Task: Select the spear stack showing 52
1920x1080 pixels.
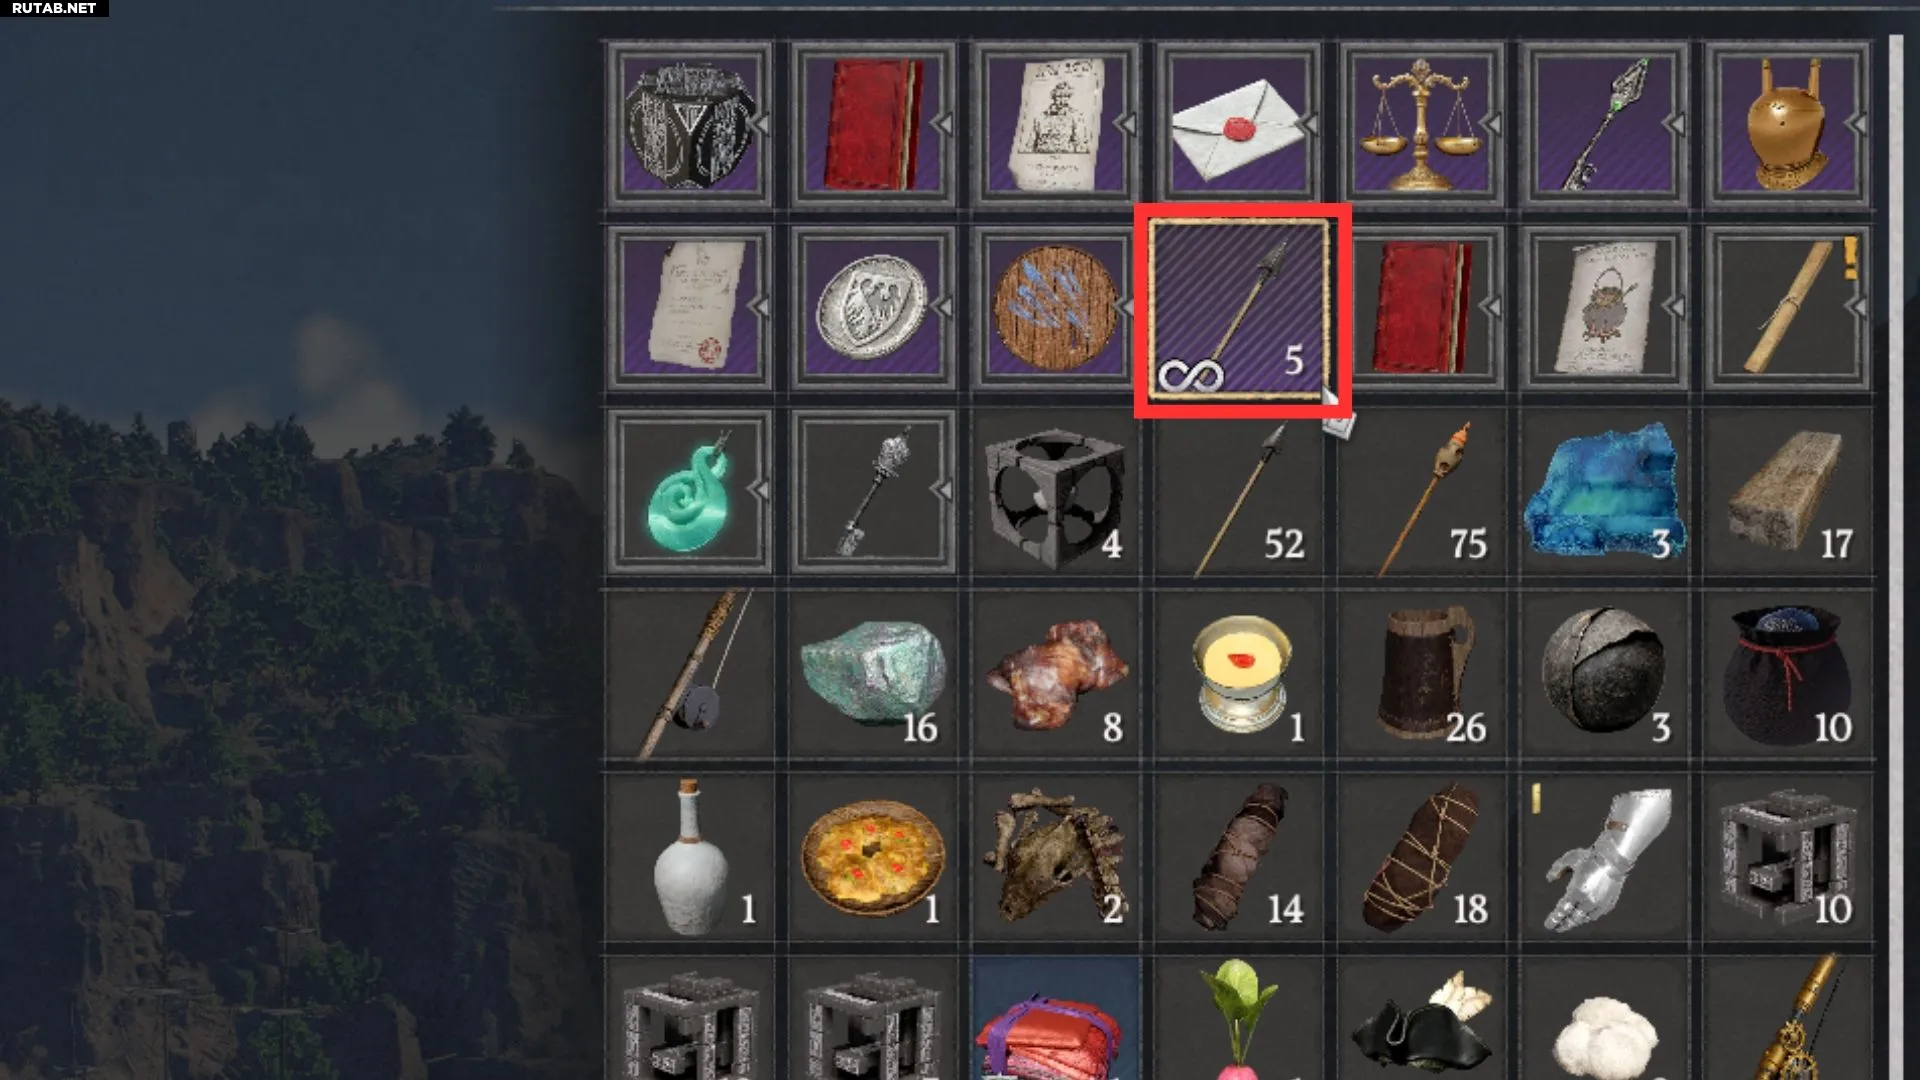Action: click(1239, 491)
